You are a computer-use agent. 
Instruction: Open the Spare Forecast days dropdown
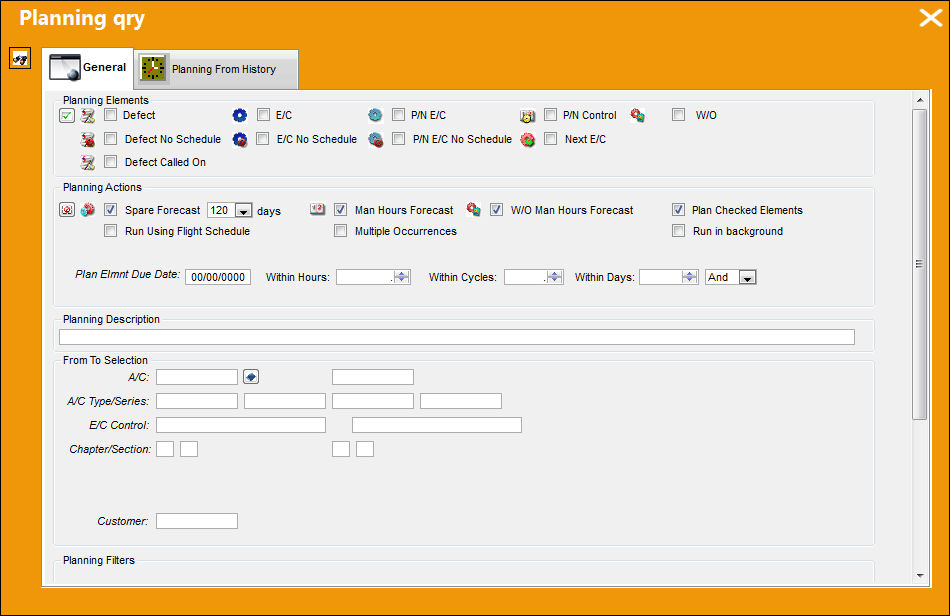click(x=244, y=210)
